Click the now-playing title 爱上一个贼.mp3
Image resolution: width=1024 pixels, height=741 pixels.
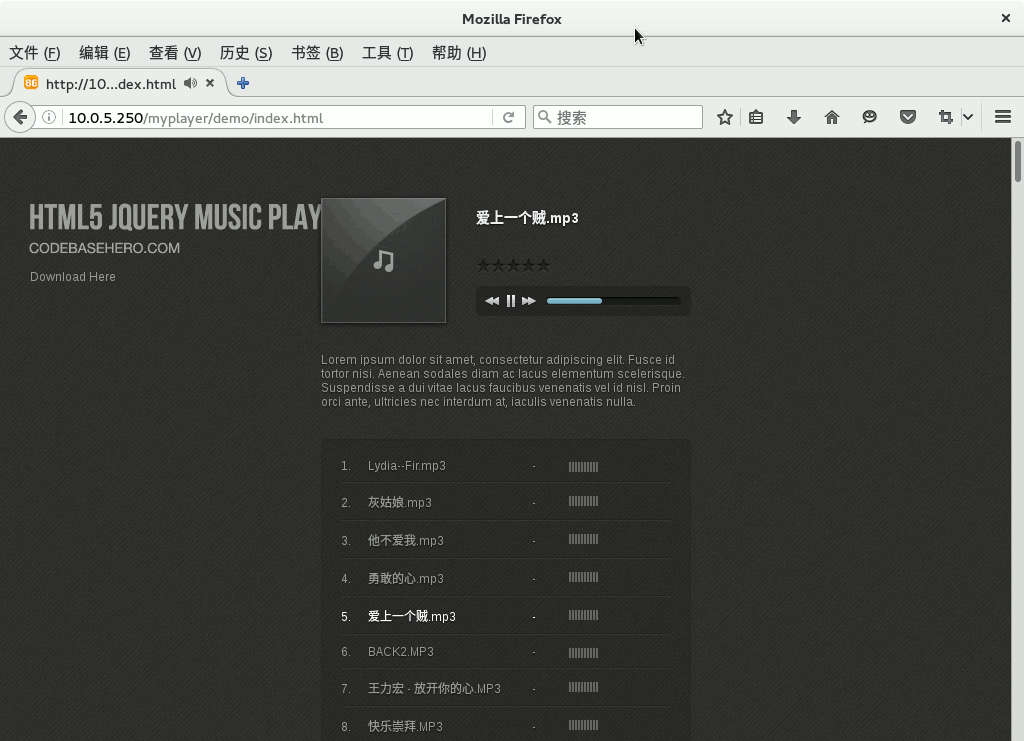point(527,218)
